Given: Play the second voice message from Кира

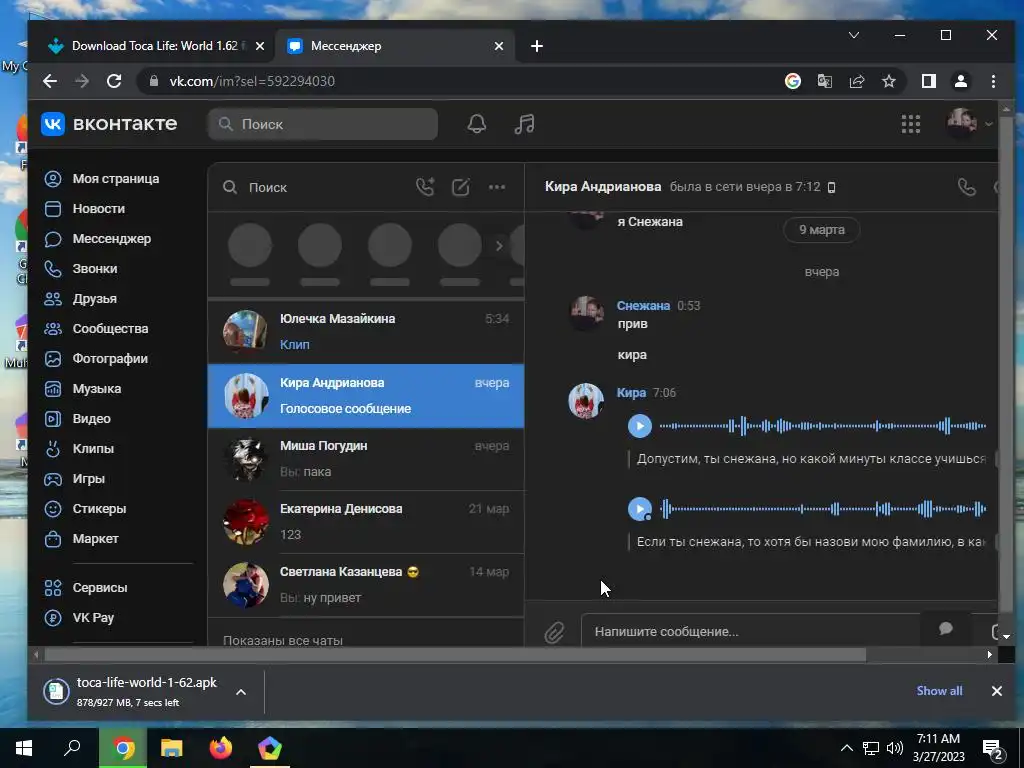Looking at the screenshot, I should click(640, 509).
